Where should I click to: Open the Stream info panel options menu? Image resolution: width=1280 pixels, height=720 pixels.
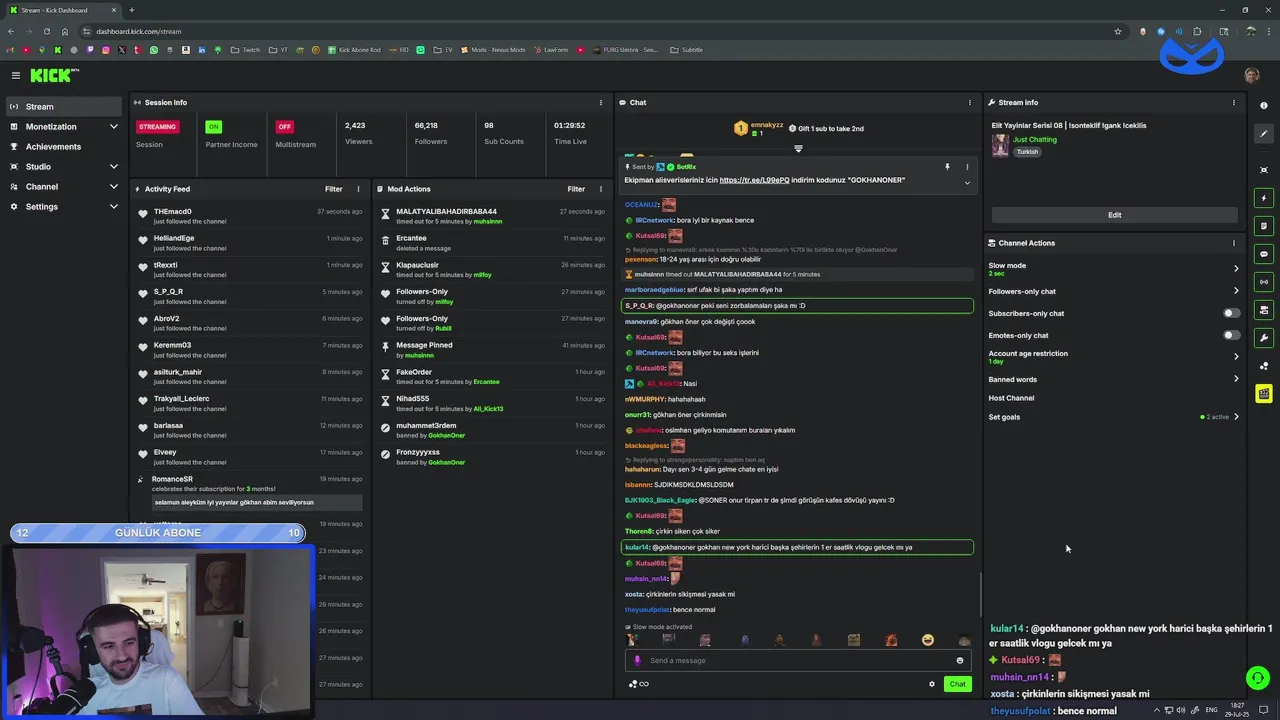pos(1234,102)
